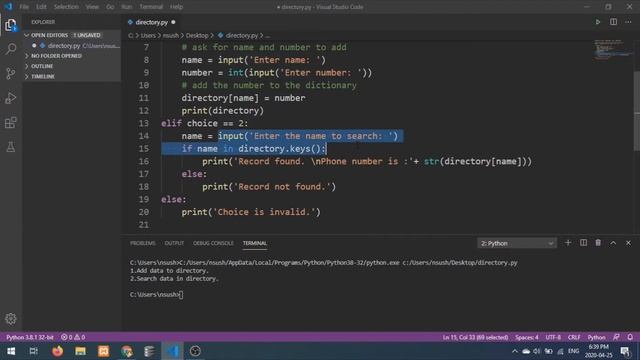Open the Go menu

pos(110,7)
